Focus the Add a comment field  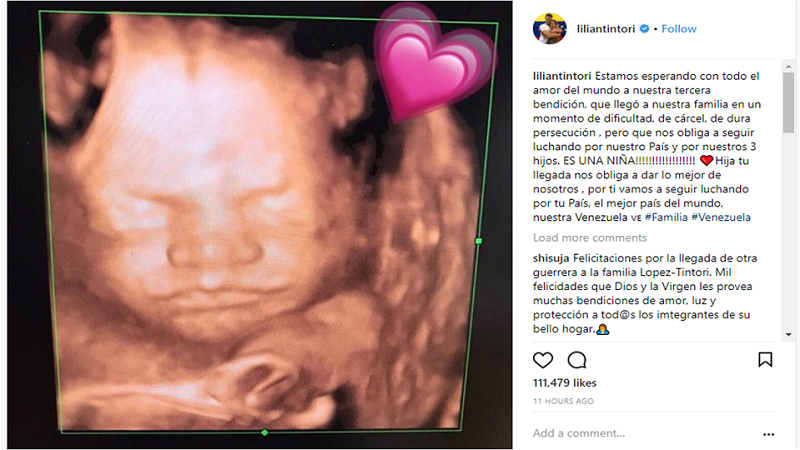click(643, 434)
